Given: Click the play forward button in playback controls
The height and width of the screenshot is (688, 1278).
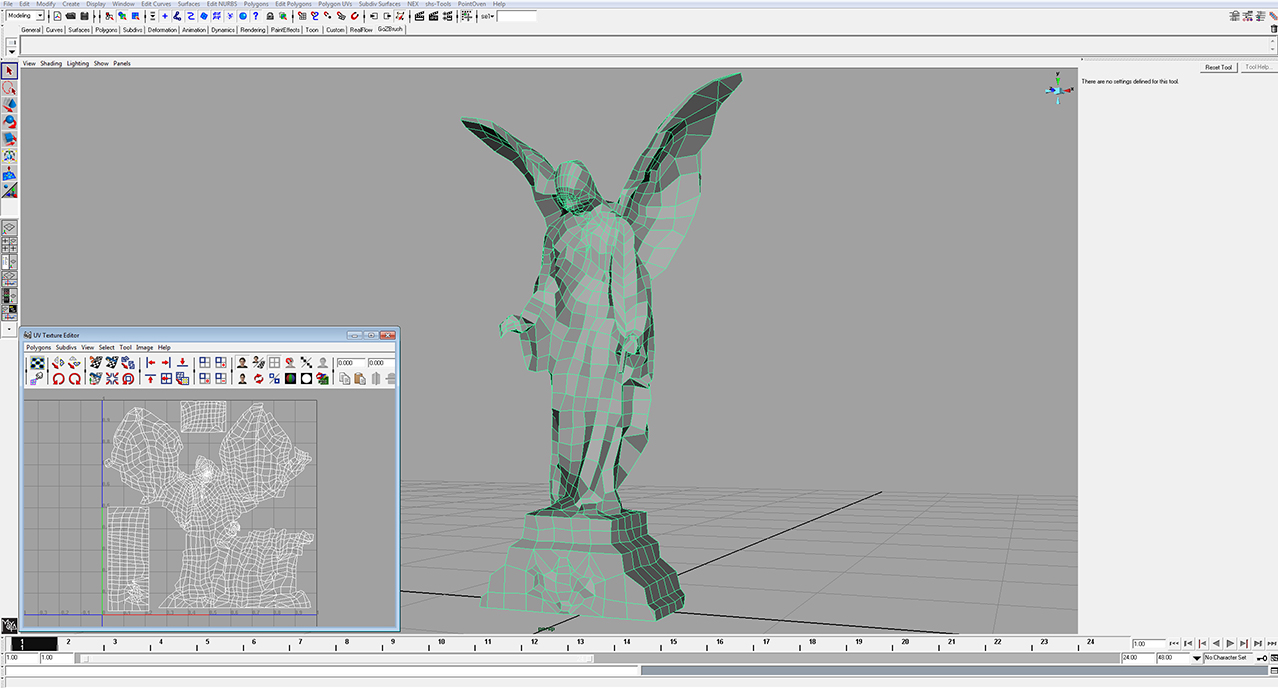Looking at the screenshot, I should pos(1230,644).
